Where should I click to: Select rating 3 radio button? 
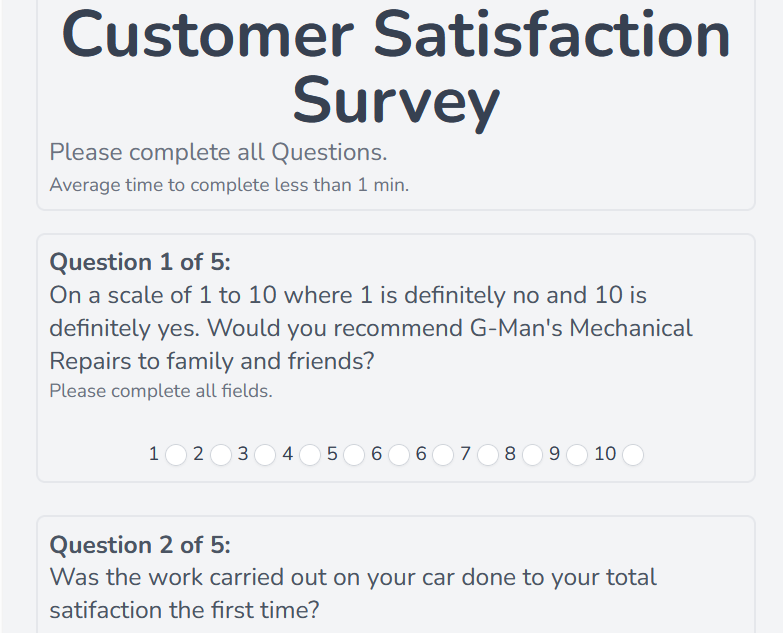[x=265, y=455]
